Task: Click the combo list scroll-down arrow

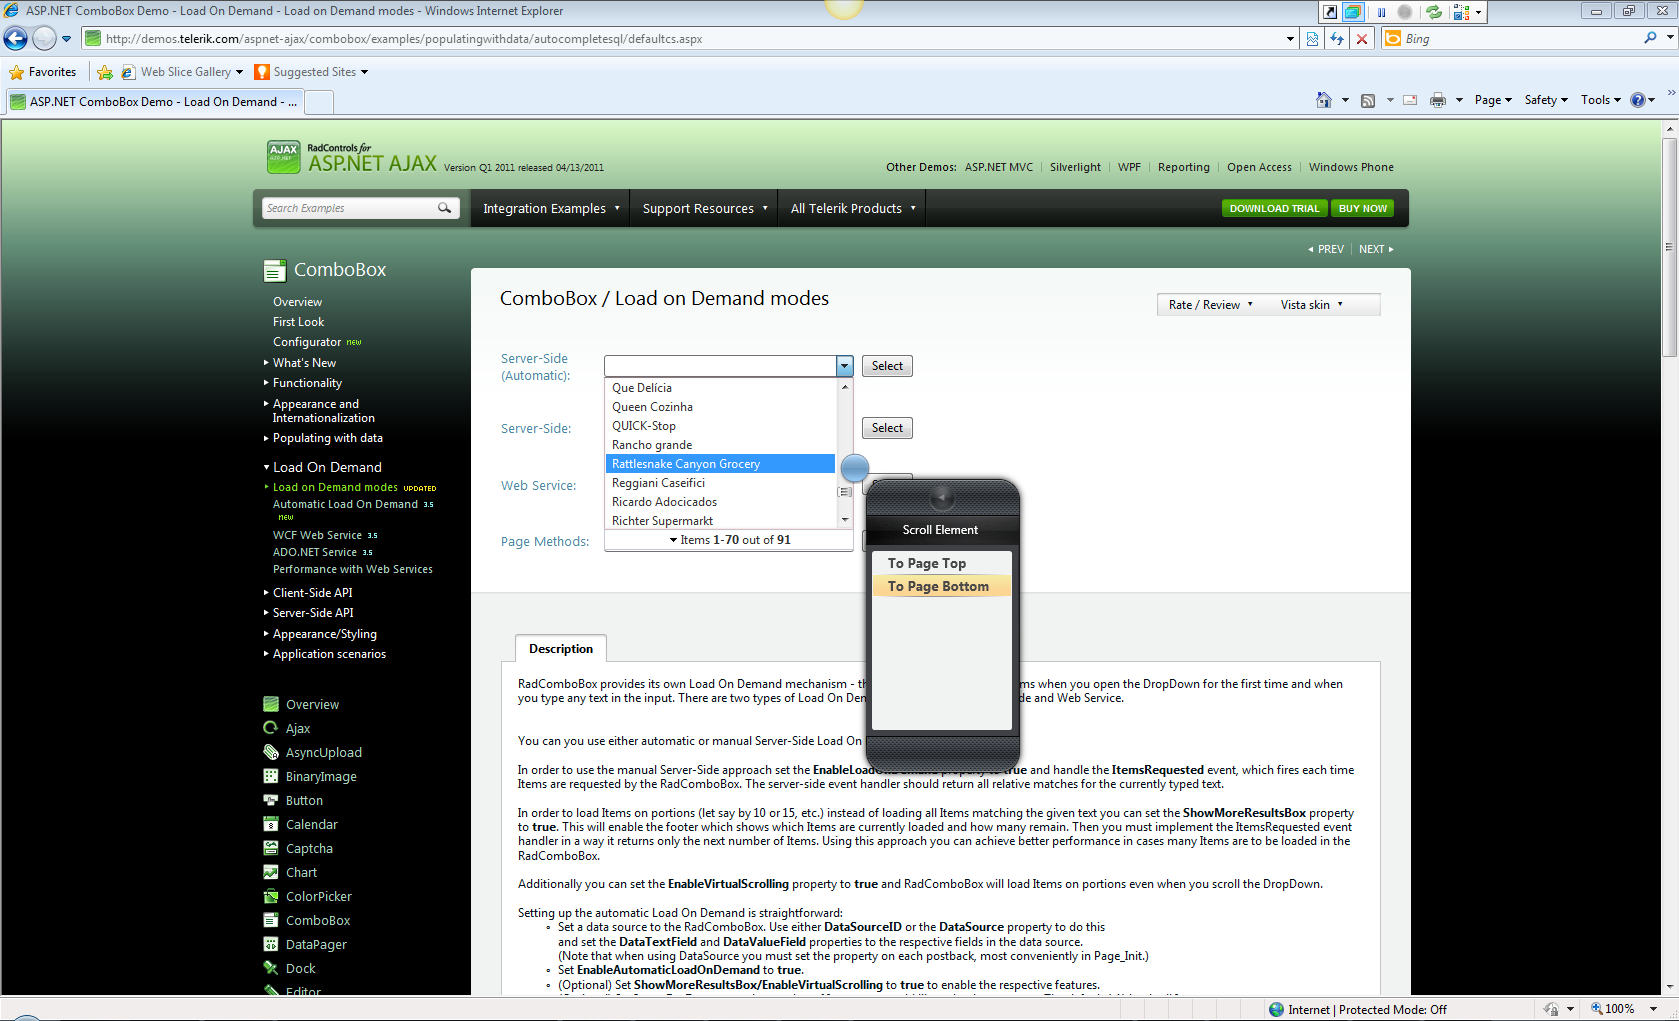Action: (845, 520)
